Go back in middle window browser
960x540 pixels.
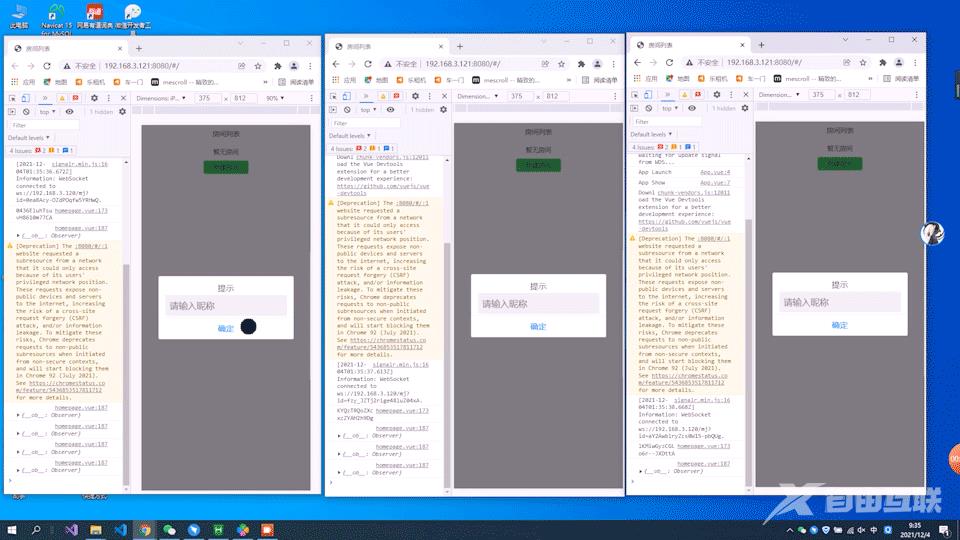pyautogui.click(x=336, y=64)
